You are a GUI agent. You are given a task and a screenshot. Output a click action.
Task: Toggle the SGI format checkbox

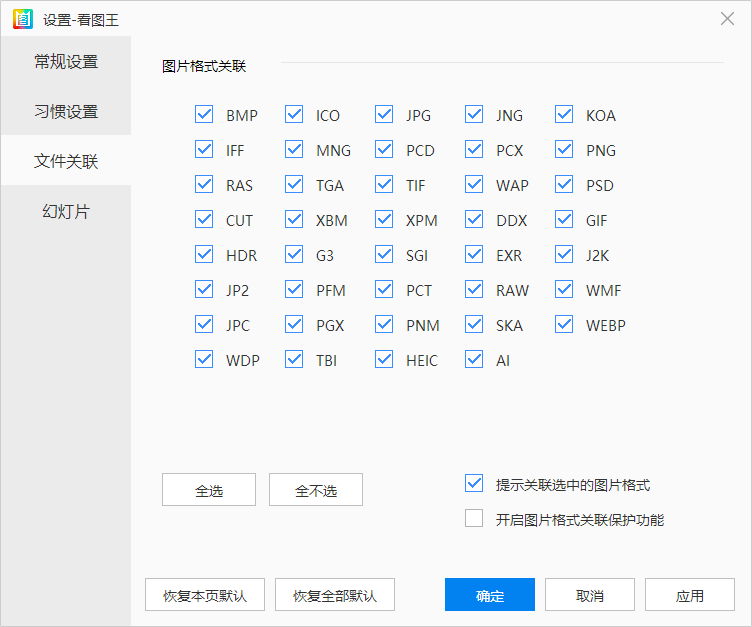point(384,255)
